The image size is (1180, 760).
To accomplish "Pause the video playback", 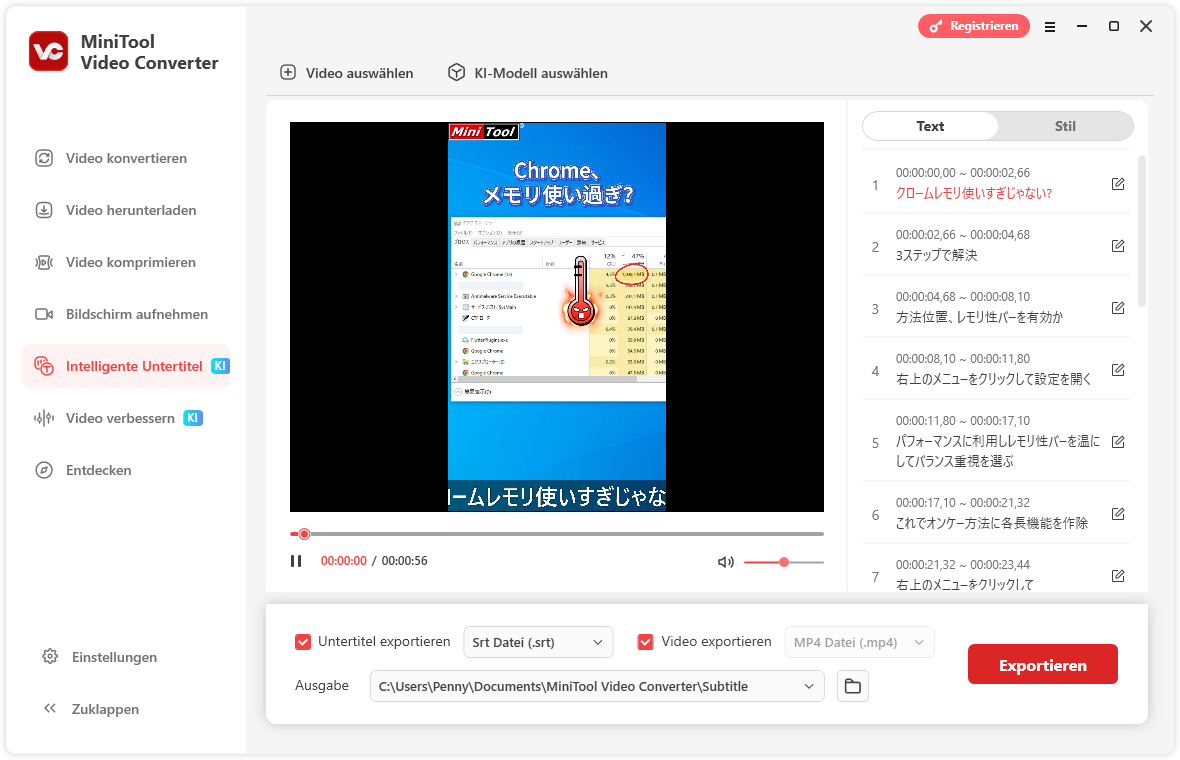I will pyautogui.click(x=296, y=561).
